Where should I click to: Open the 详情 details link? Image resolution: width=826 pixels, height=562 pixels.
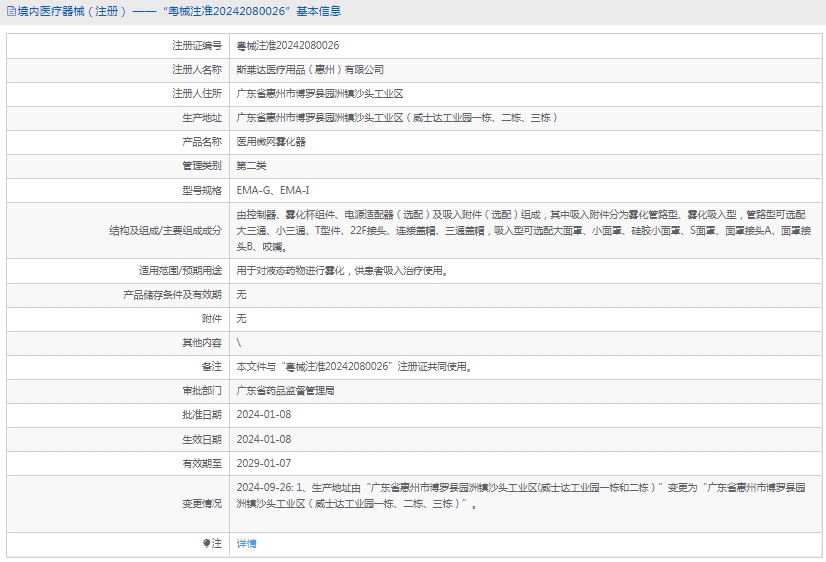pyautogui.click(x=246, y=544)
